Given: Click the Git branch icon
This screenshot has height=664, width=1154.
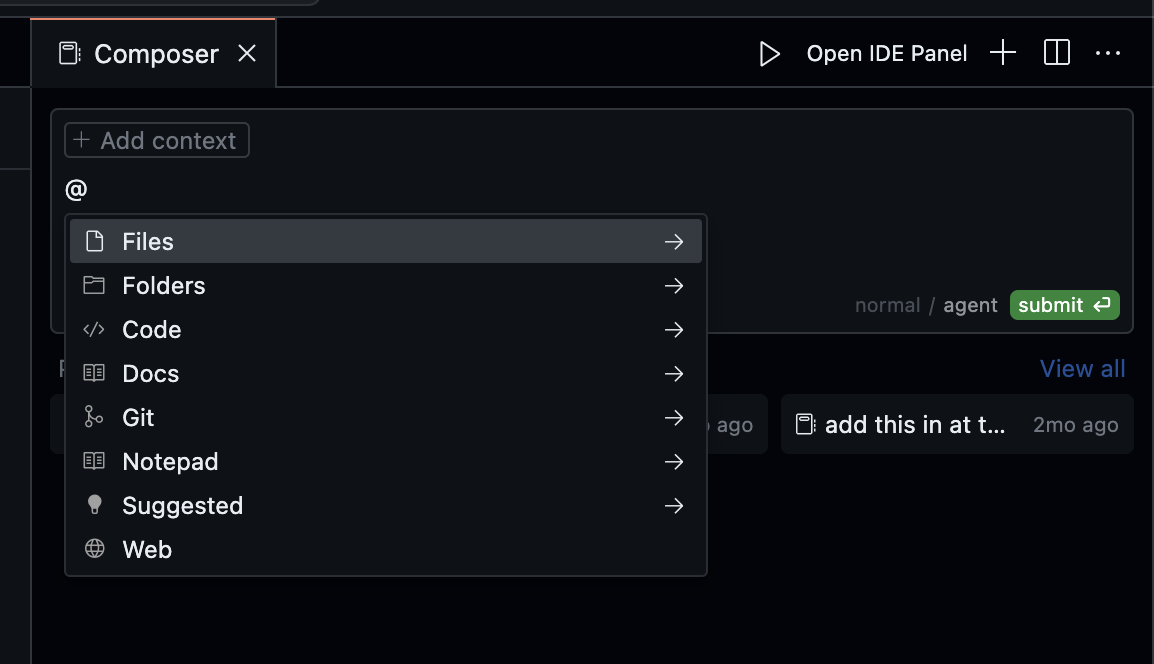Looking at the screenshot, I should coord(94,417).
